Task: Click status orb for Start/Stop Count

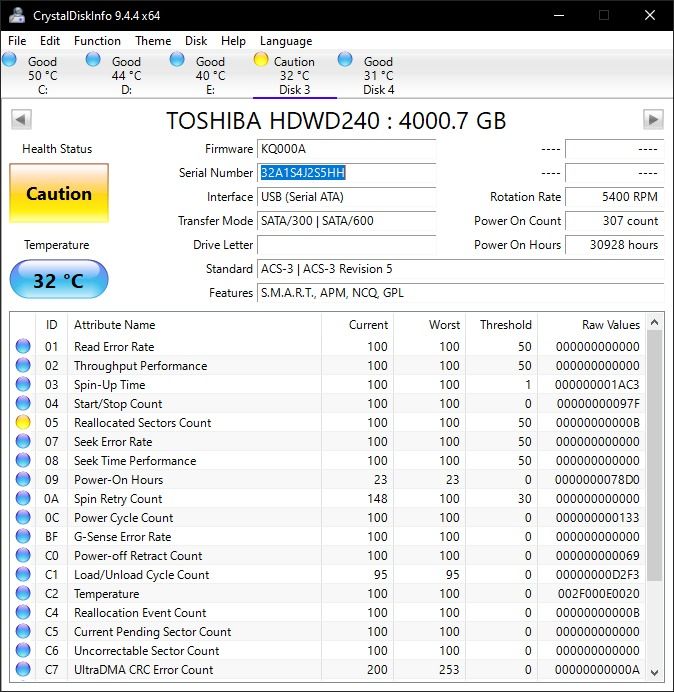Action: coord(23,403)
